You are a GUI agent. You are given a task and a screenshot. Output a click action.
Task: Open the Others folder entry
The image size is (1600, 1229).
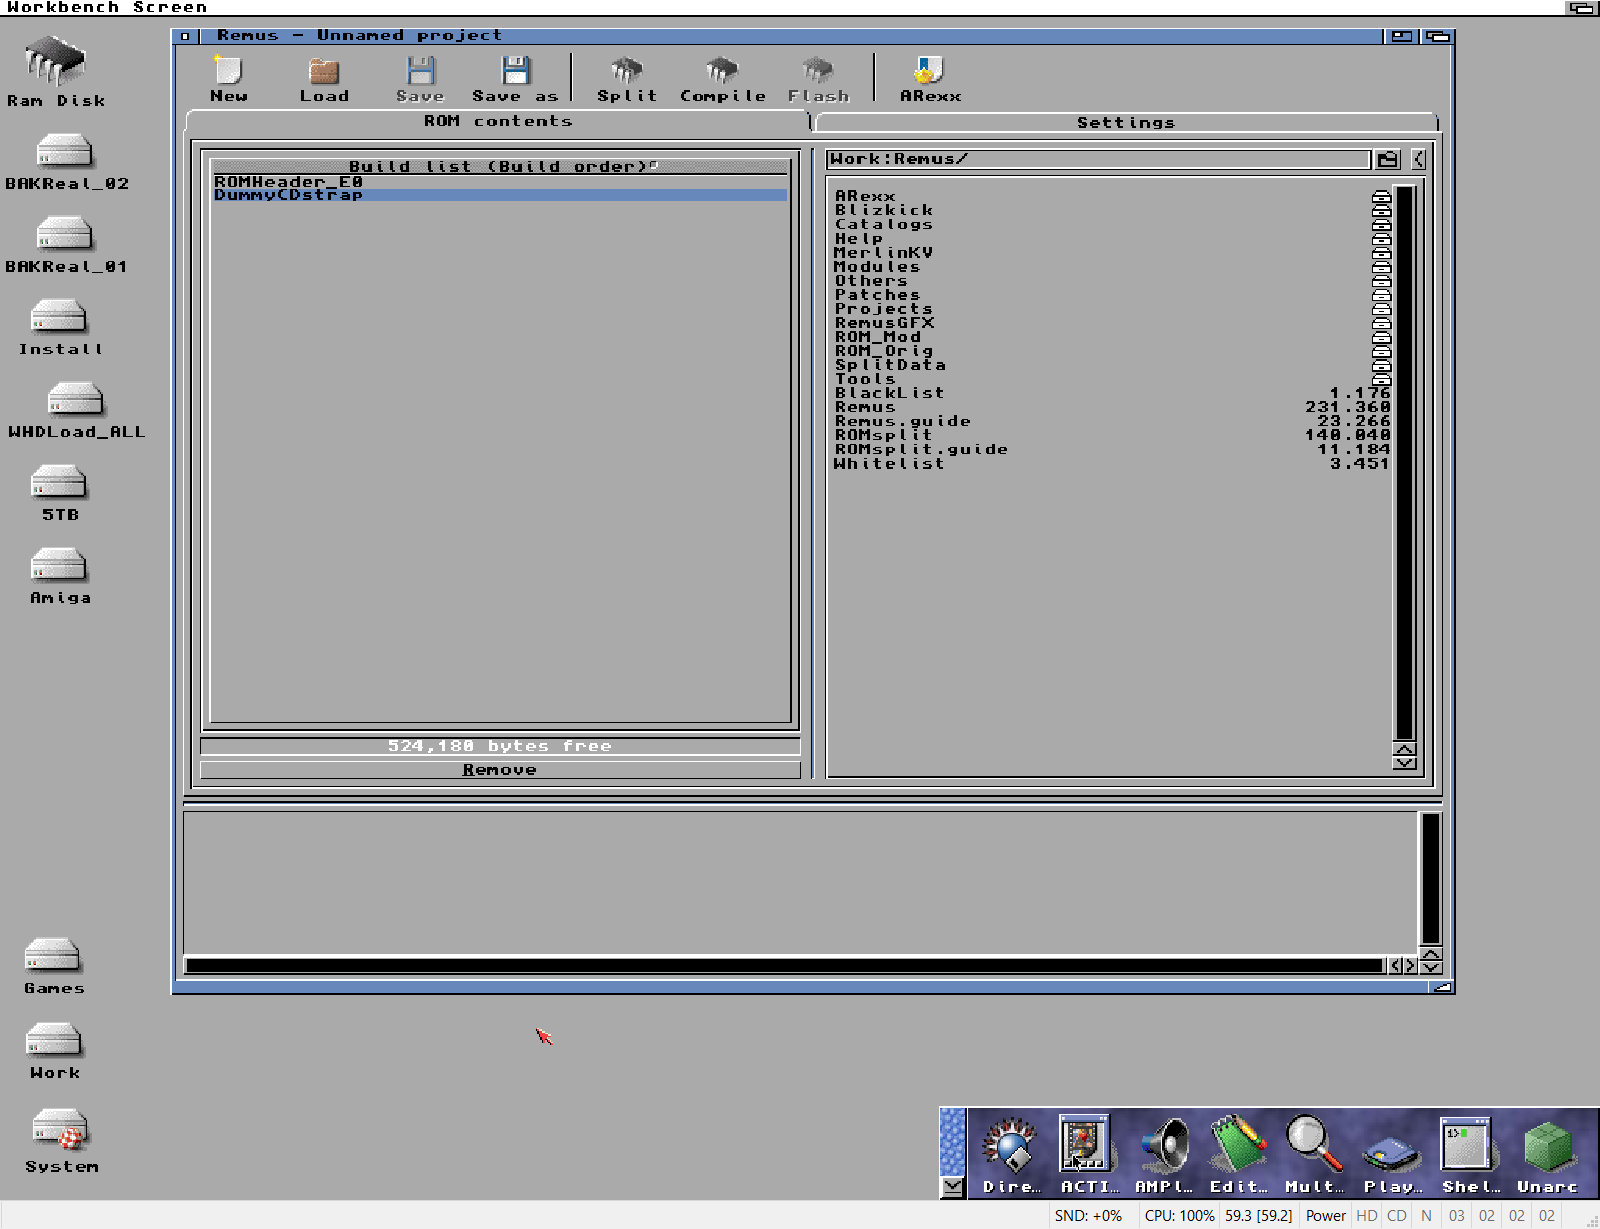point(1112,281)
